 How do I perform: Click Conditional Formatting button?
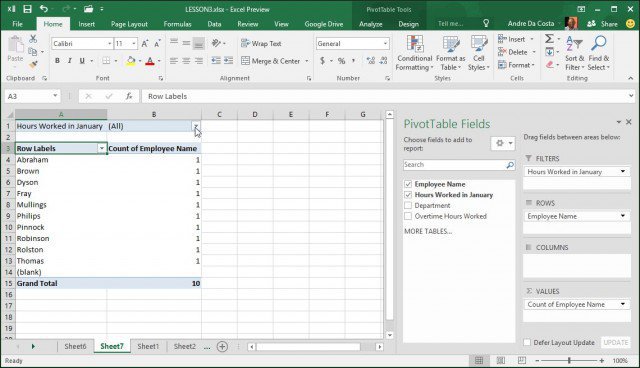[415, 53]
